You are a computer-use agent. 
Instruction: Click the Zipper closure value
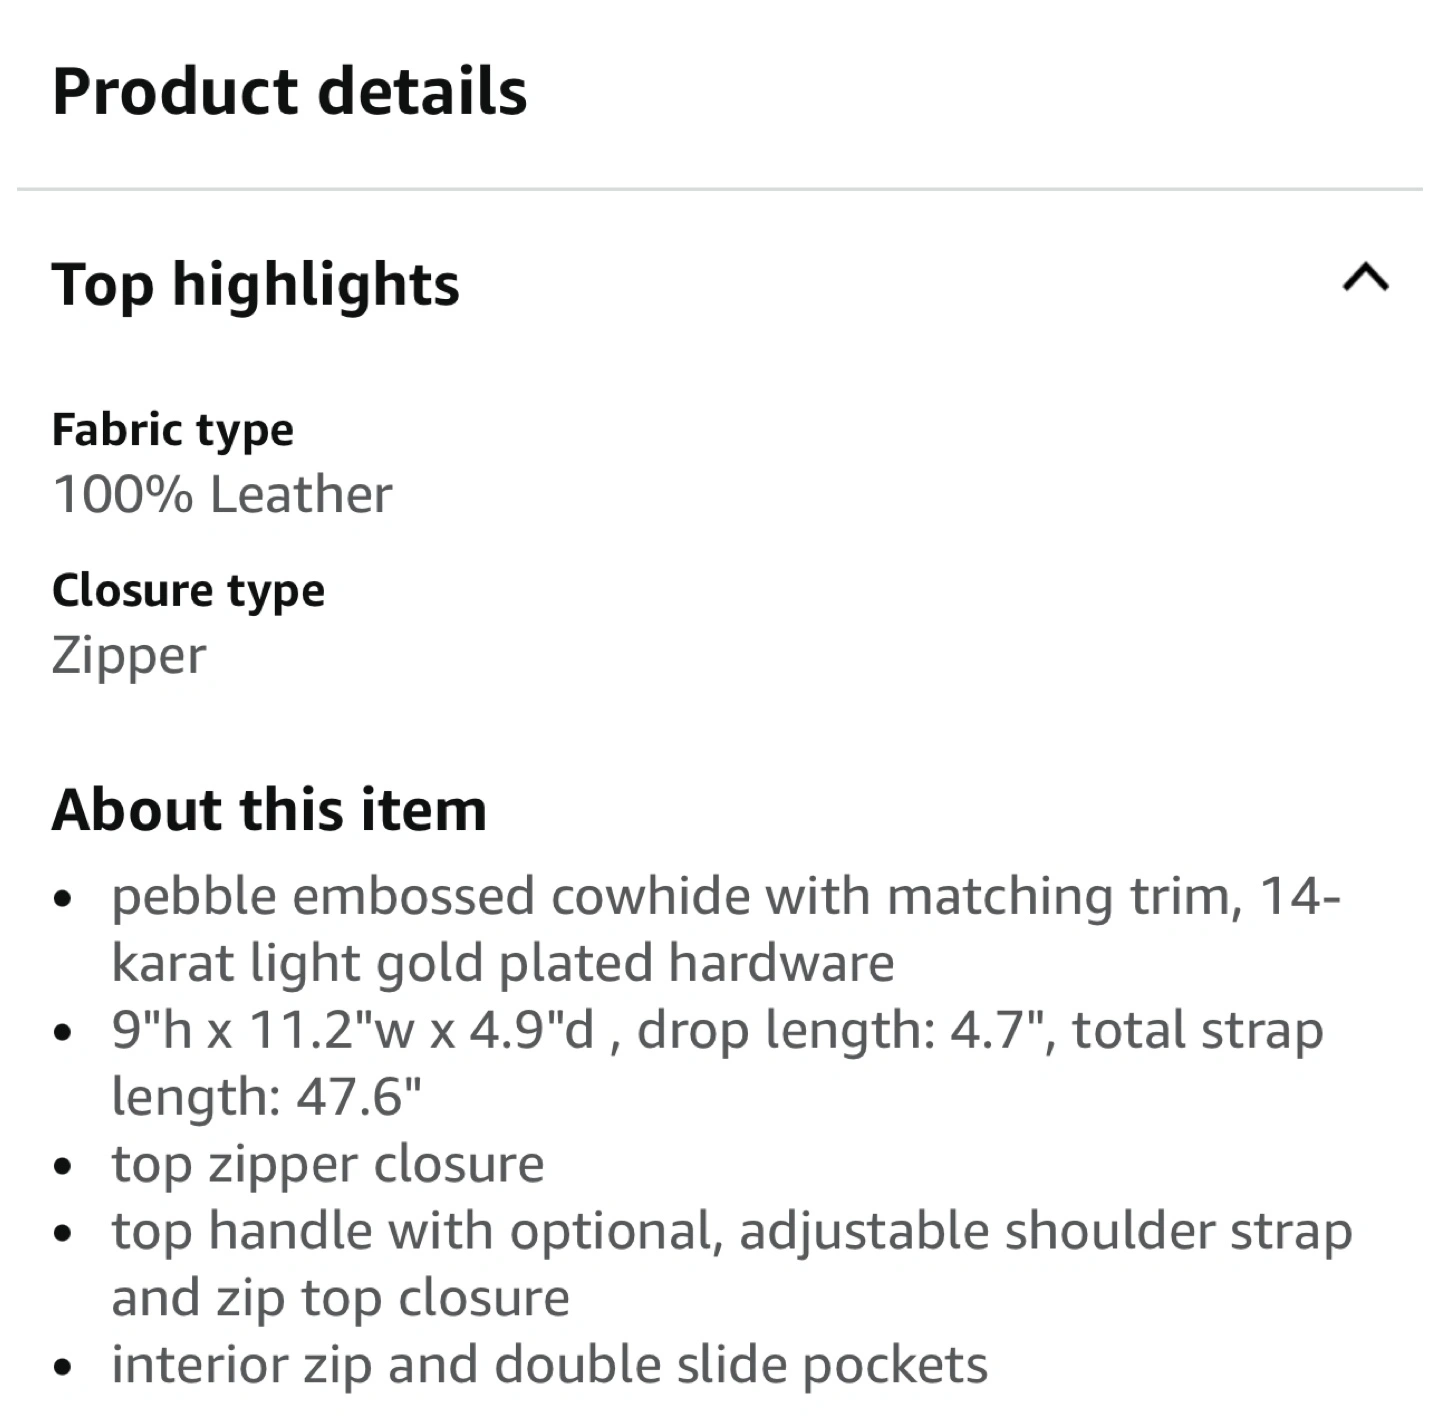pyautogui.click(x=129, y=656)
